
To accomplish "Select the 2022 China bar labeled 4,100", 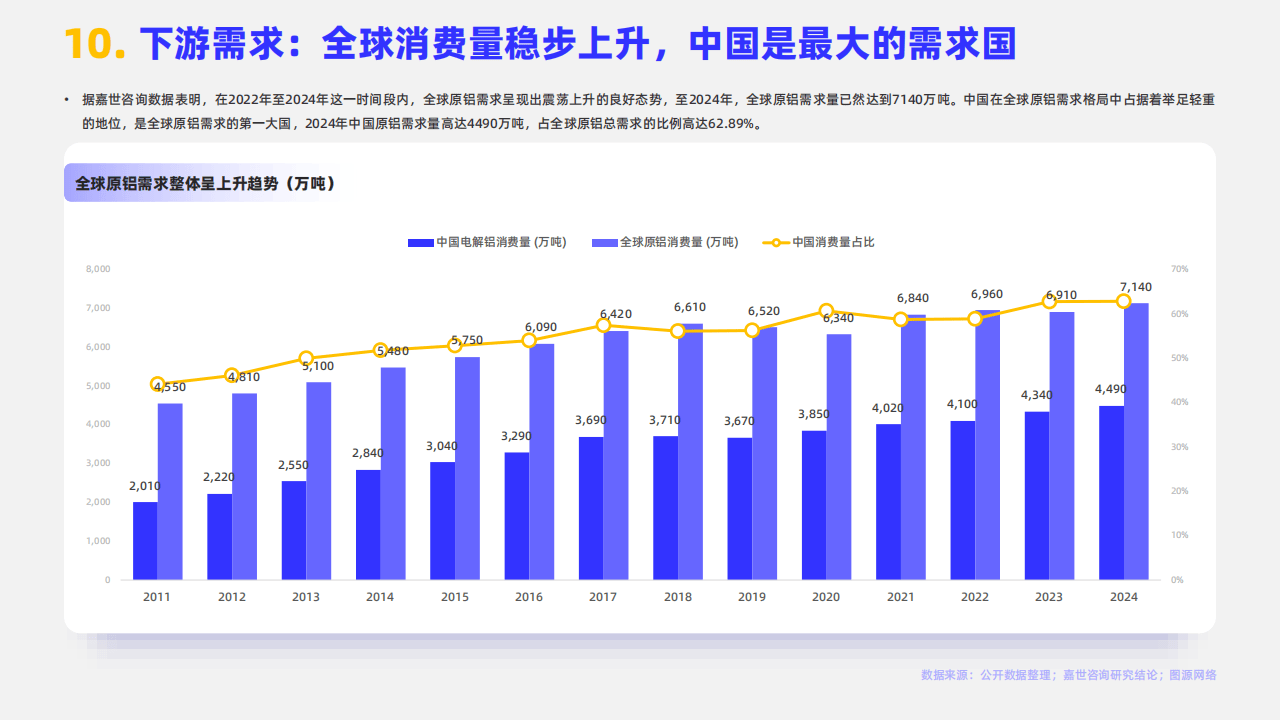I will 962,500.
